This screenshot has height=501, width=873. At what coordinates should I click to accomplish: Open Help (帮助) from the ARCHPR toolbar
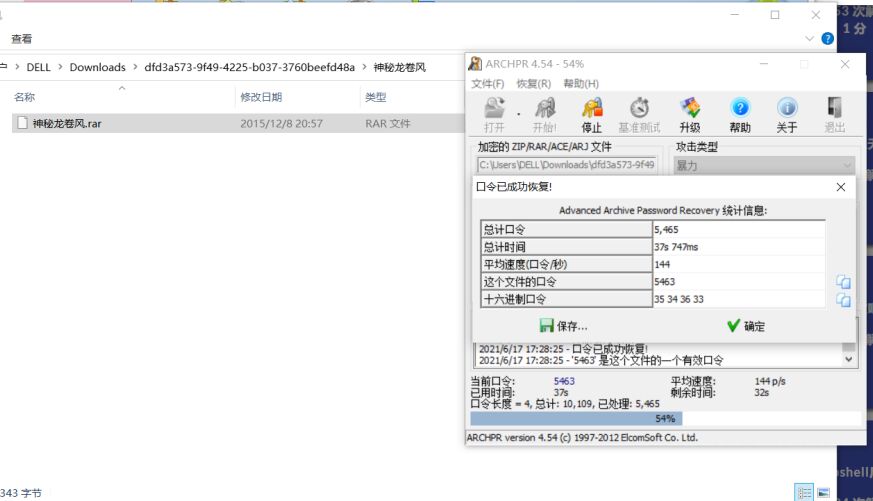tap(740, 115)
